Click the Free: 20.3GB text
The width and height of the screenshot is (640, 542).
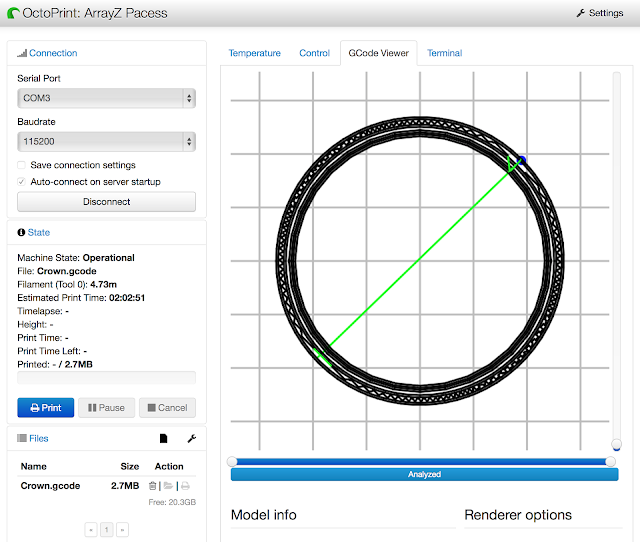pyautogui.click(x=172, y=502)
